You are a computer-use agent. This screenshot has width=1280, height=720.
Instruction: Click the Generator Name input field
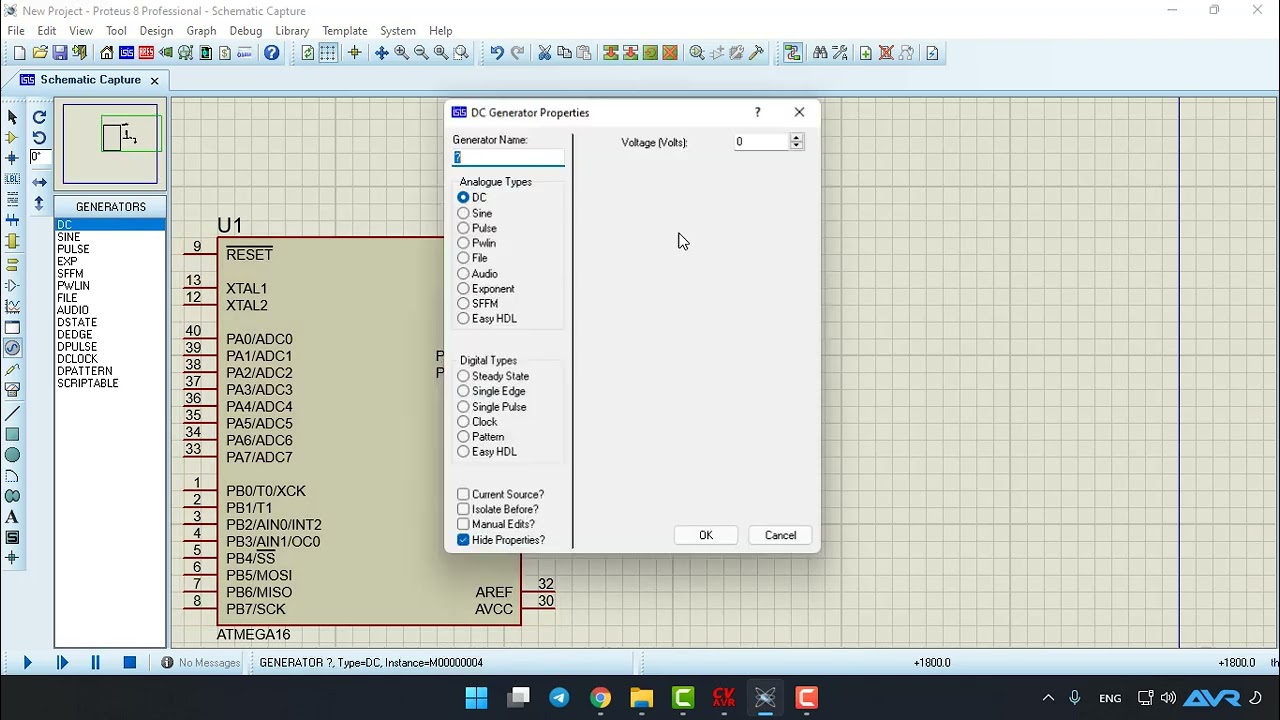click(509, 157)
